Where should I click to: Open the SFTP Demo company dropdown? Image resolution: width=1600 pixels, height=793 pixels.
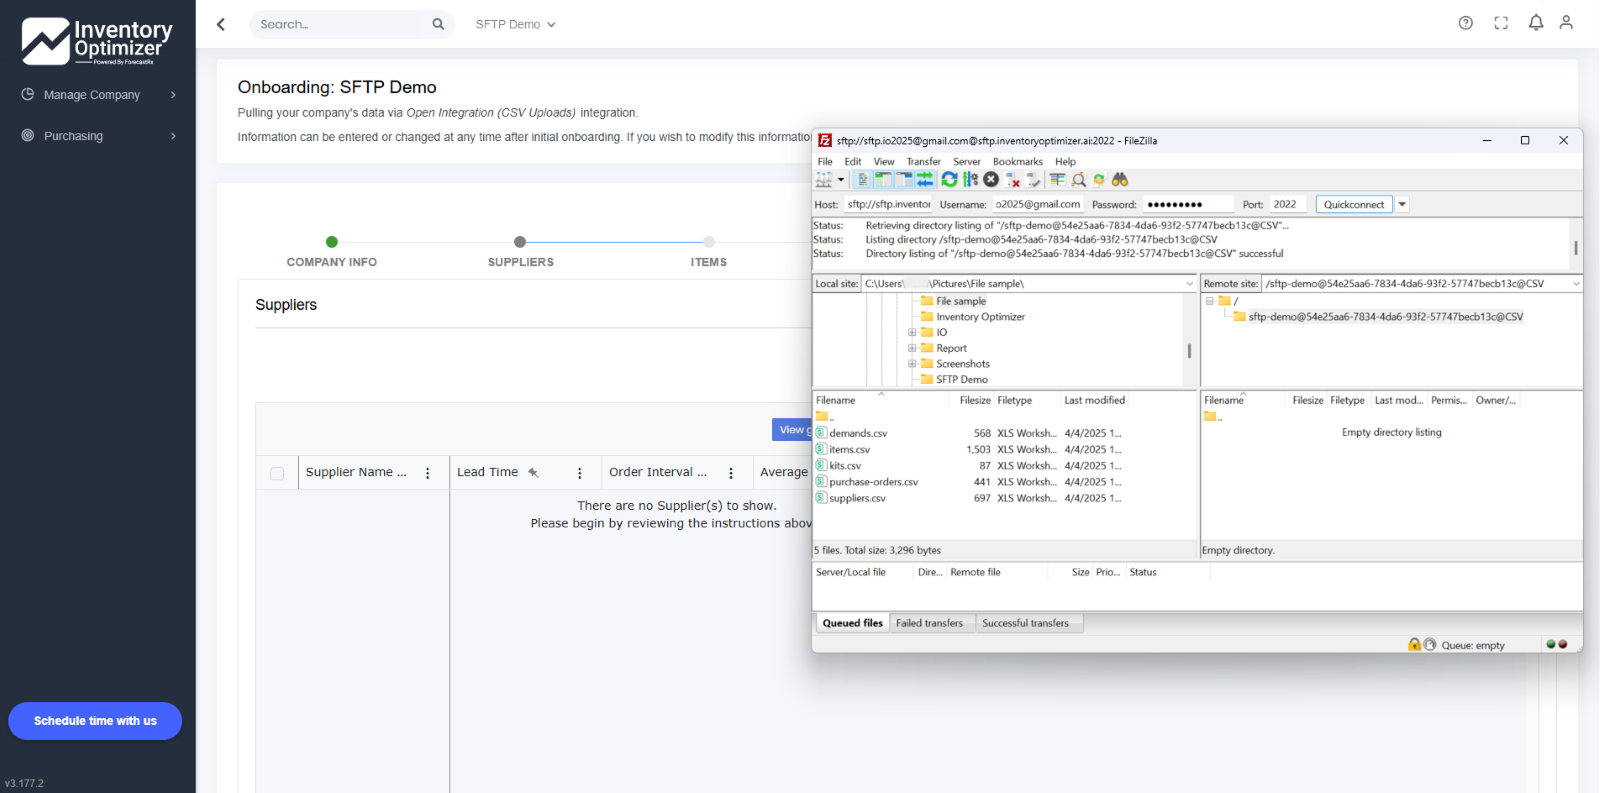[516, 24]
